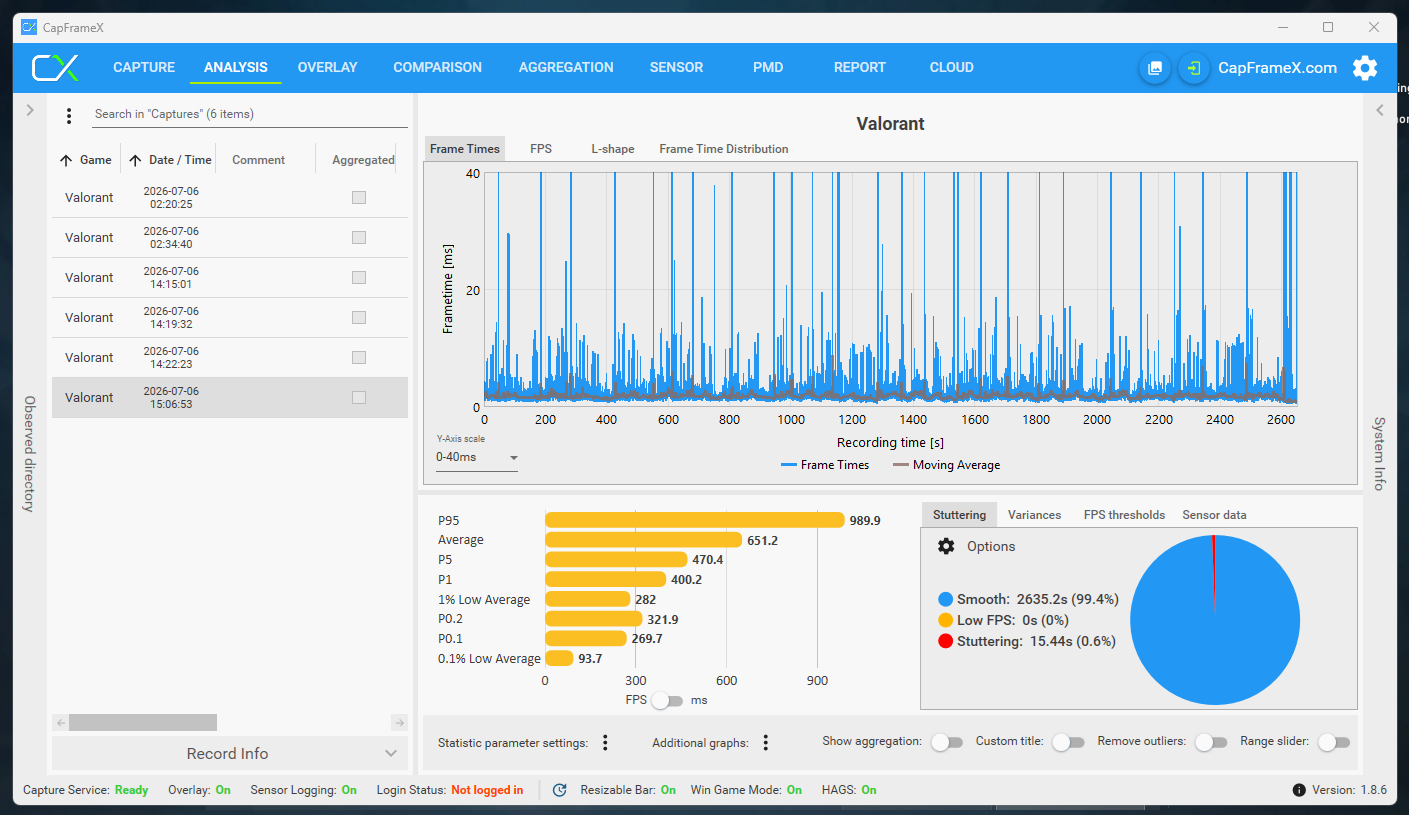Image resolution: width=1409 pixels, height=815 pixels.
Task: Open the stuttering Options gear
Action: [946, 546]
